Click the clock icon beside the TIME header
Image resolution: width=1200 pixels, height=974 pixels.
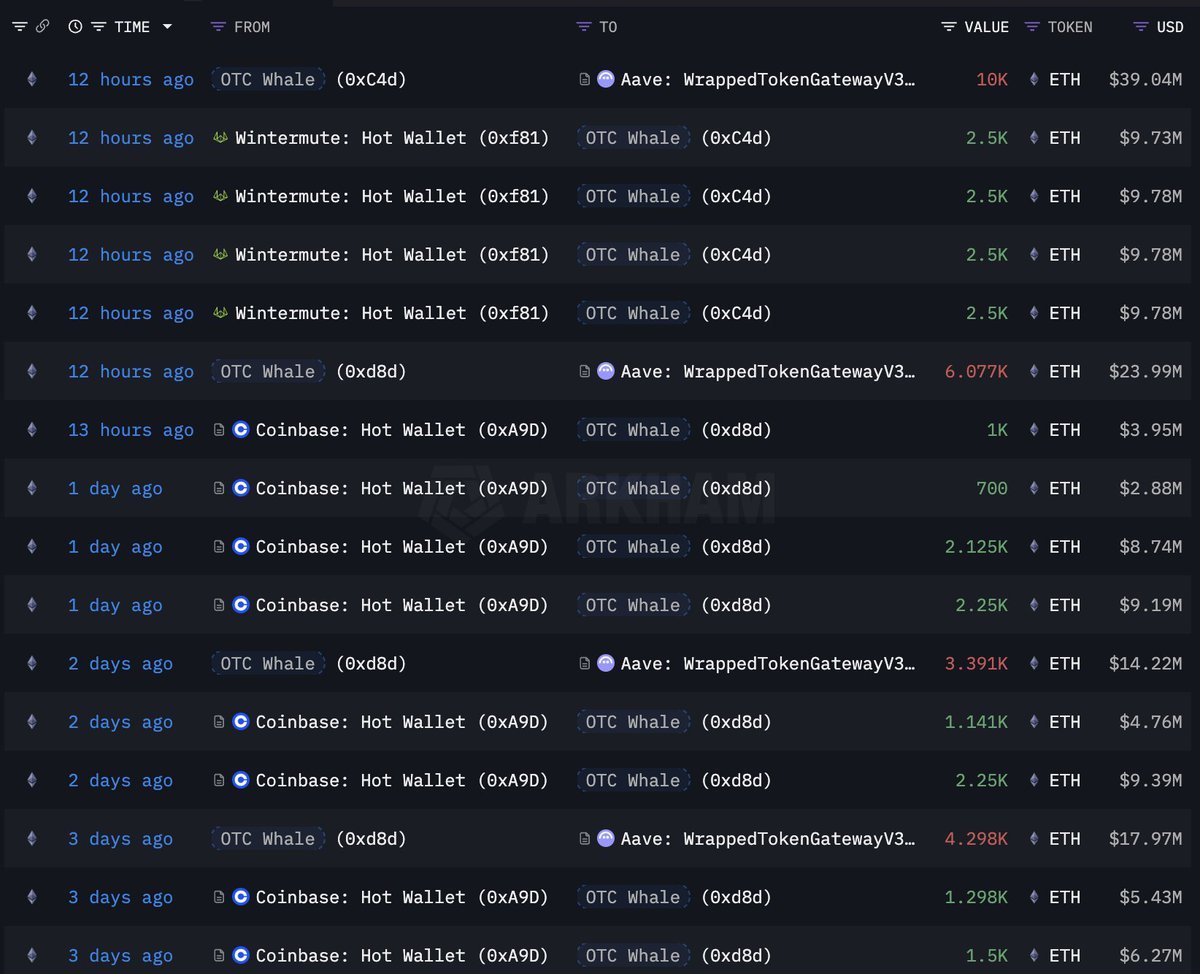coord(74,27)
